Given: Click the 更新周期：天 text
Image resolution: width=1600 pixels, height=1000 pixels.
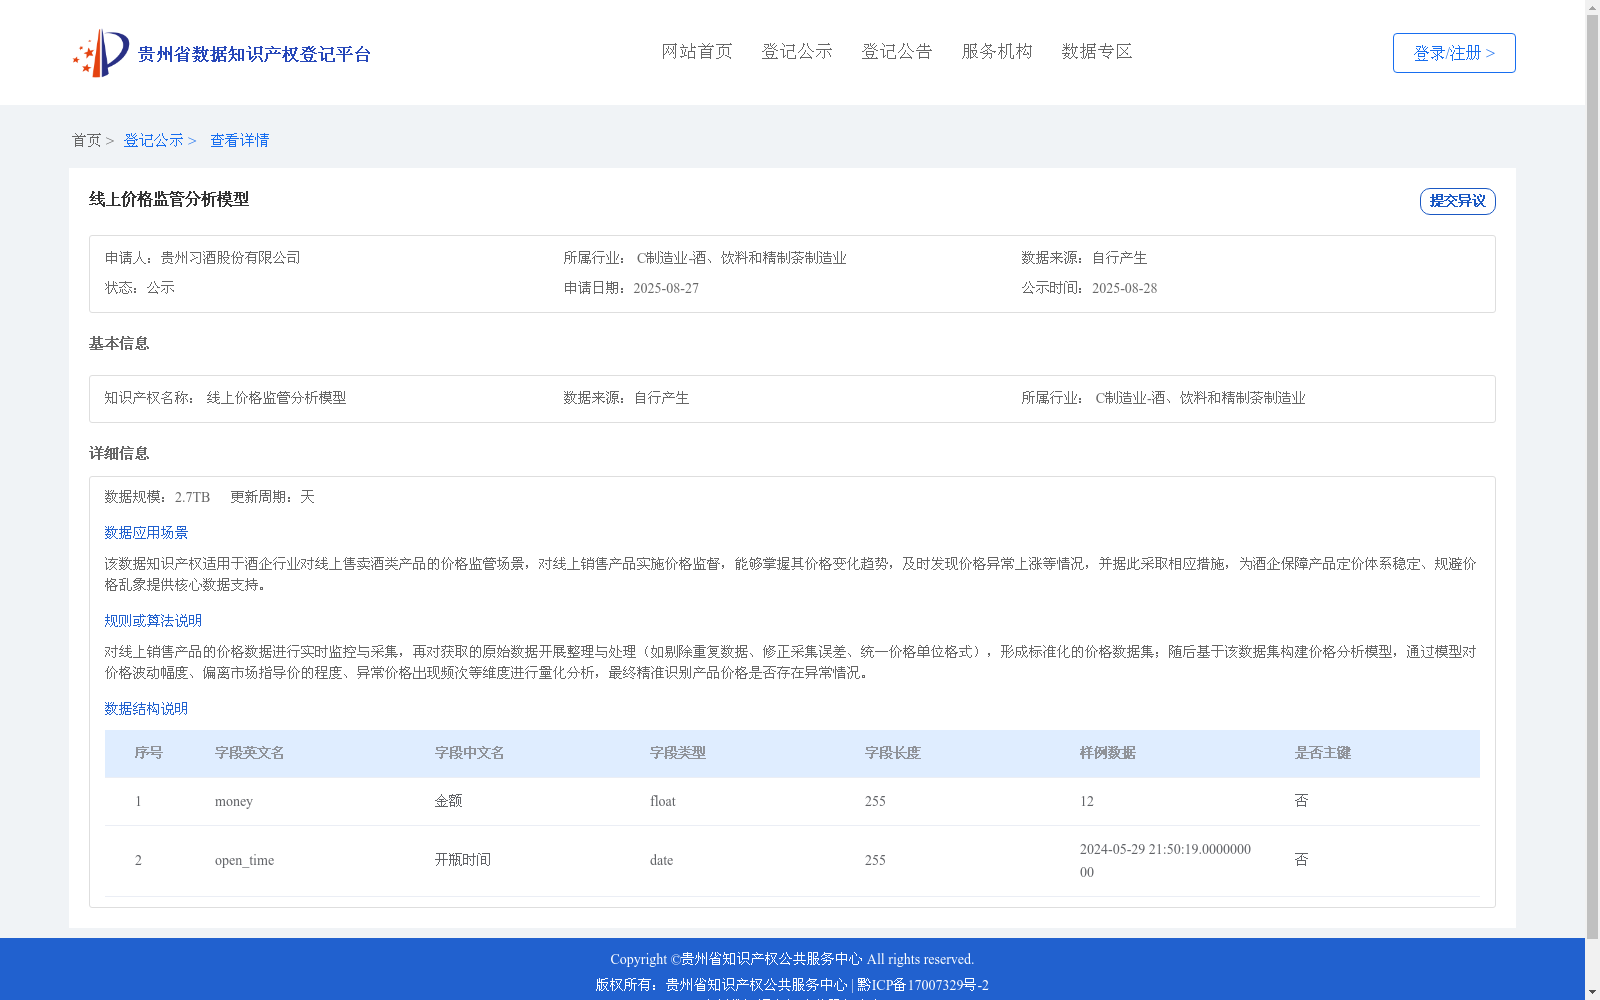Looking at the screenshot, I should point(273,497).
